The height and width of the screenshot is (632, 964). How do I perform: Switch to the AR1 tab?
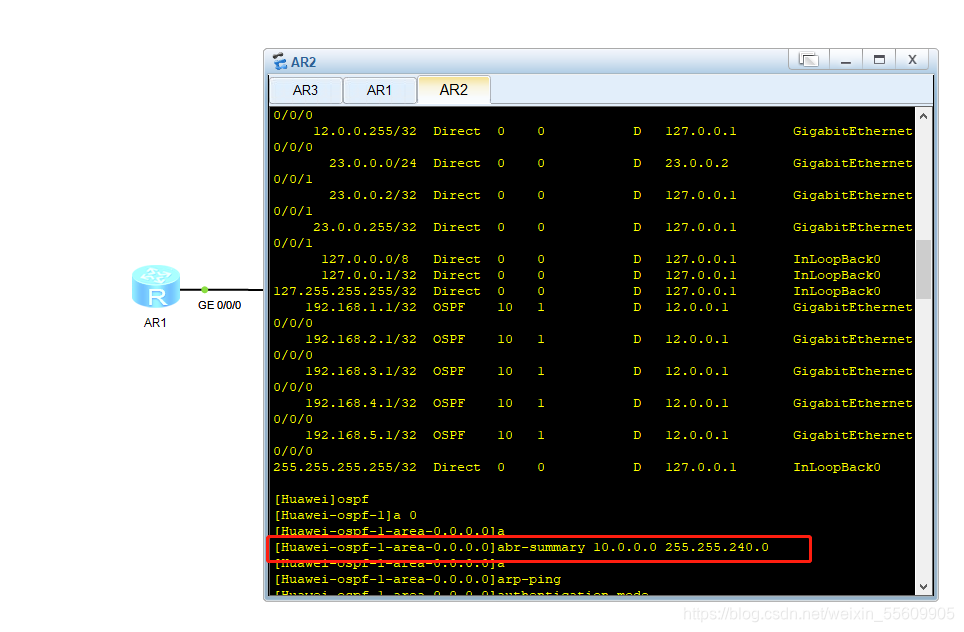379,90
